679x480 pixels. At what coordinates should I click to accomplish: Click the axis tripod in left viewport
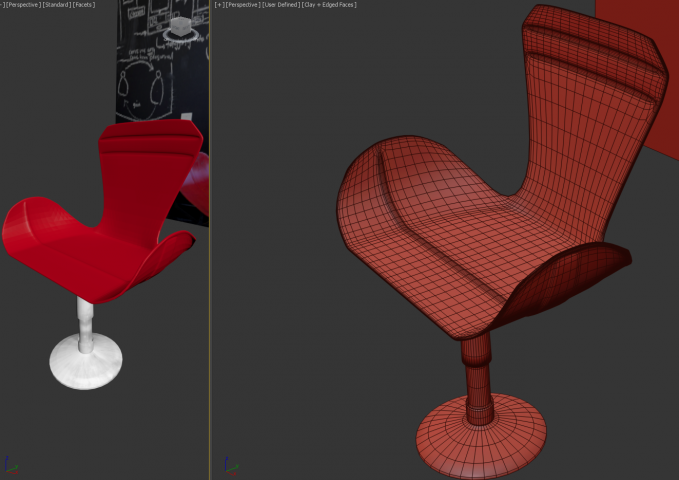[x=11, y=465]
